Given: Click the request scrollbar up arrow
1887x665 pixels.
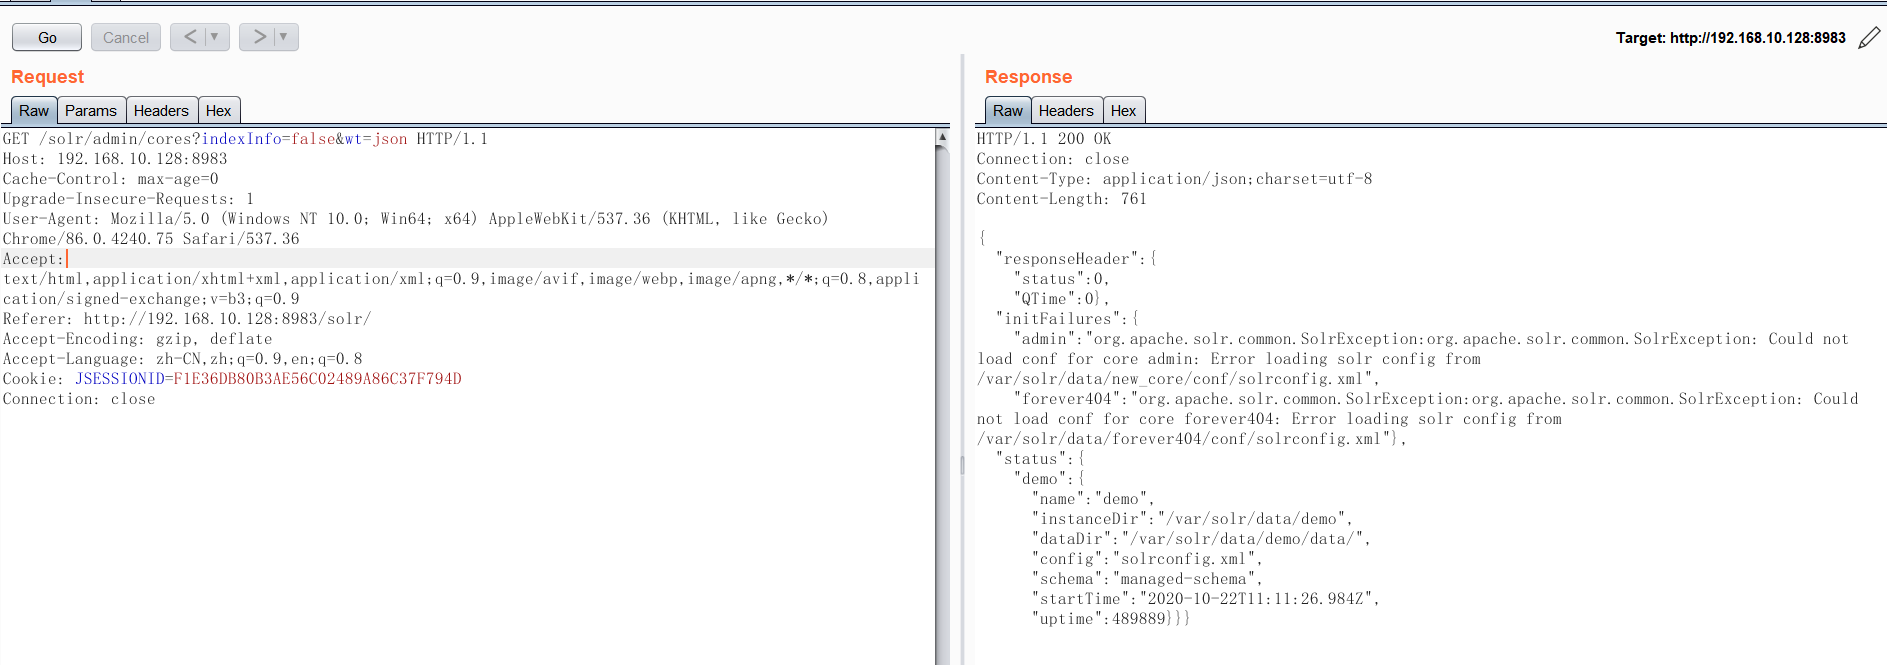Looking at the screenshot, I should 942,136.
